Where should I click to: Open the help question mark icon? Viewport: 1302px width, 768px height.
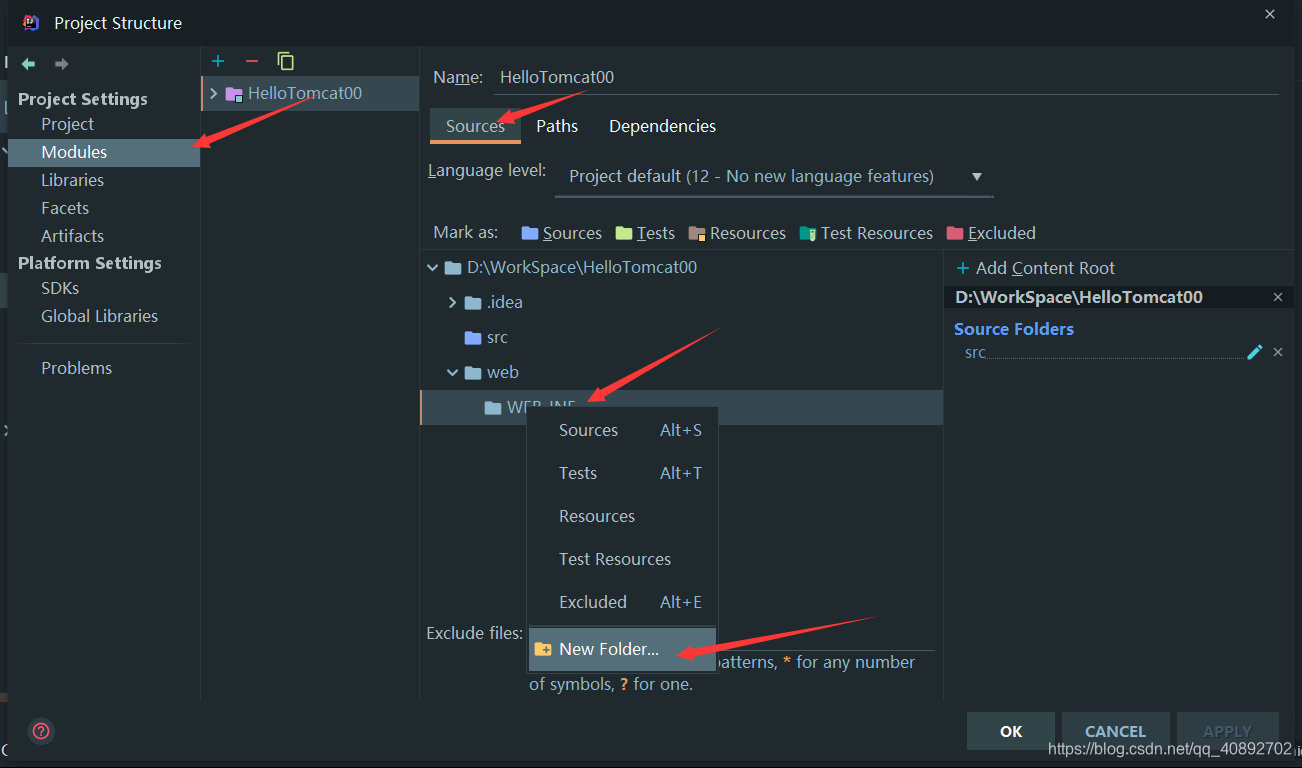(x=41, y=731)
